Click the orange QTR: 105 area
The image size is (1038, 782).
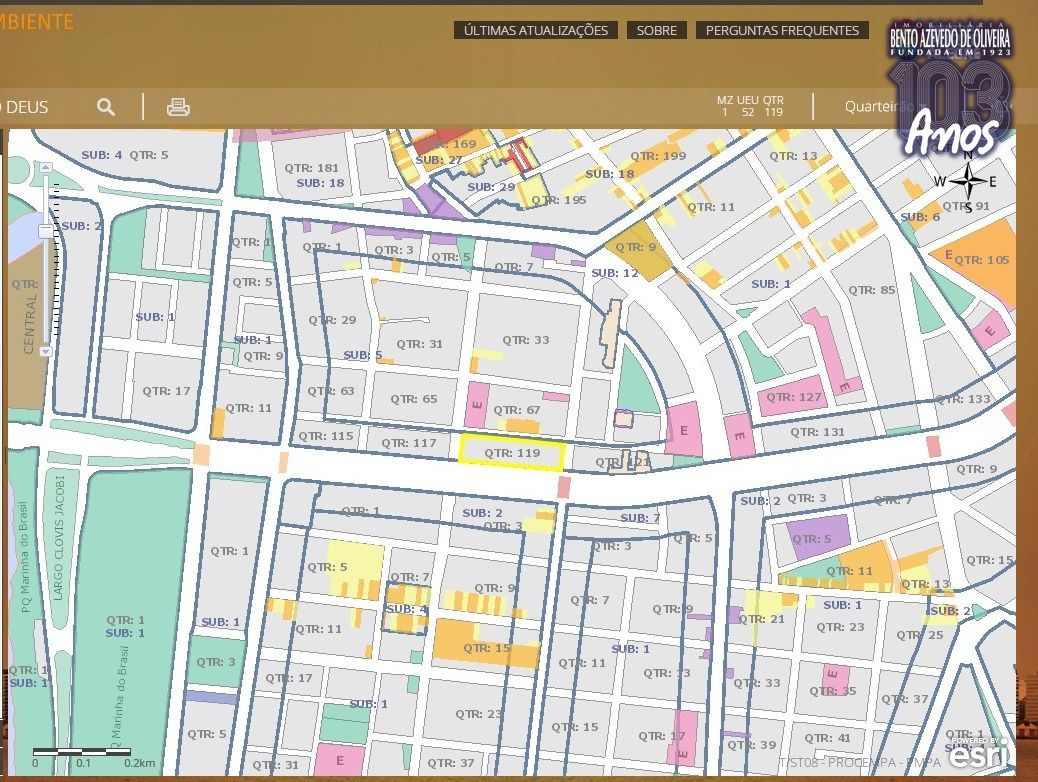click(981, 260)
